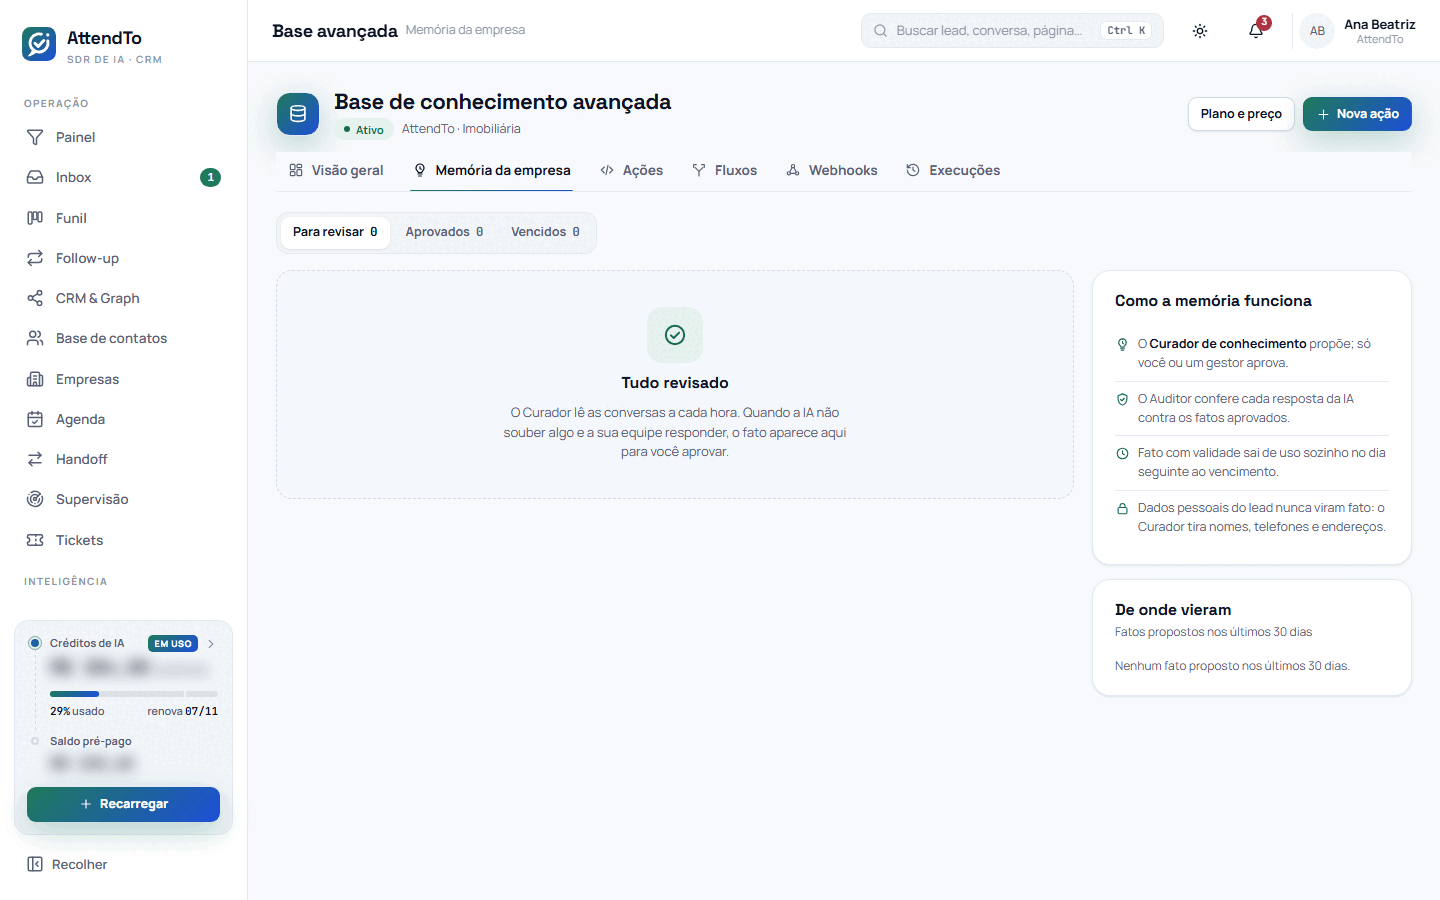1440x900 pixels.
Task: Select the Créditos de IA radio option
Action: click(x=35, y=643)
